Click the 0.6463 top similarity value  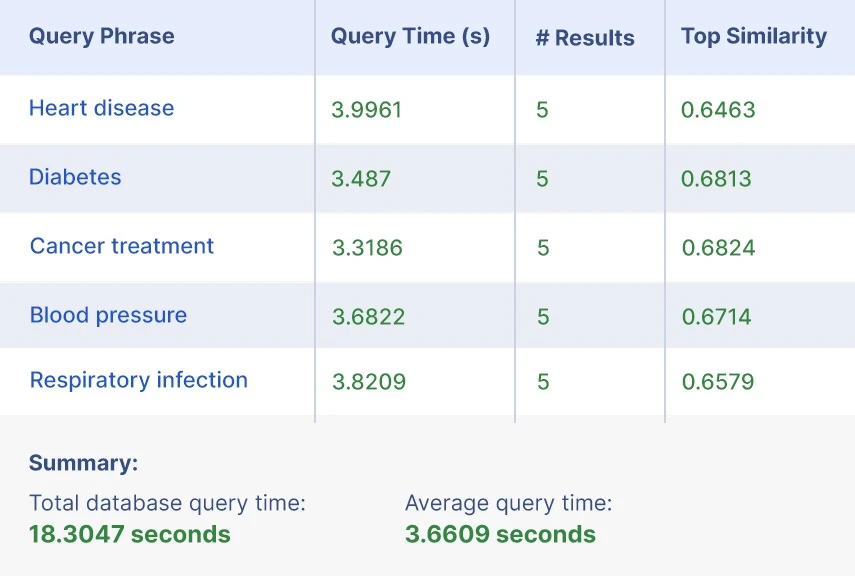tap(718, 109)
